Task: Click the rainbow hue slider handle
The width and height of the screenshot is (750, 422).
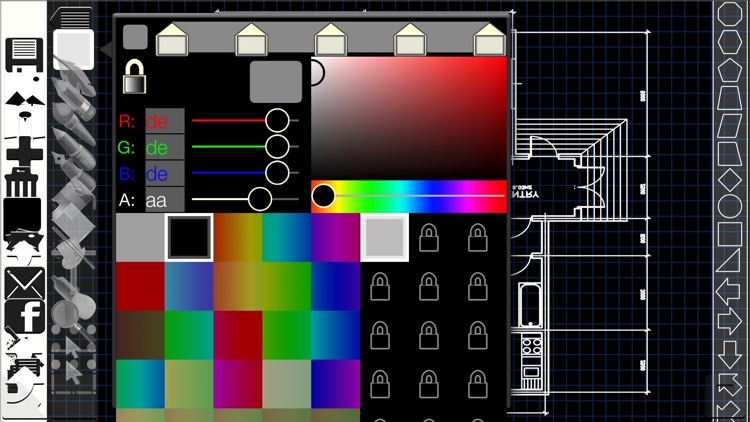Action: coord(323,196)
